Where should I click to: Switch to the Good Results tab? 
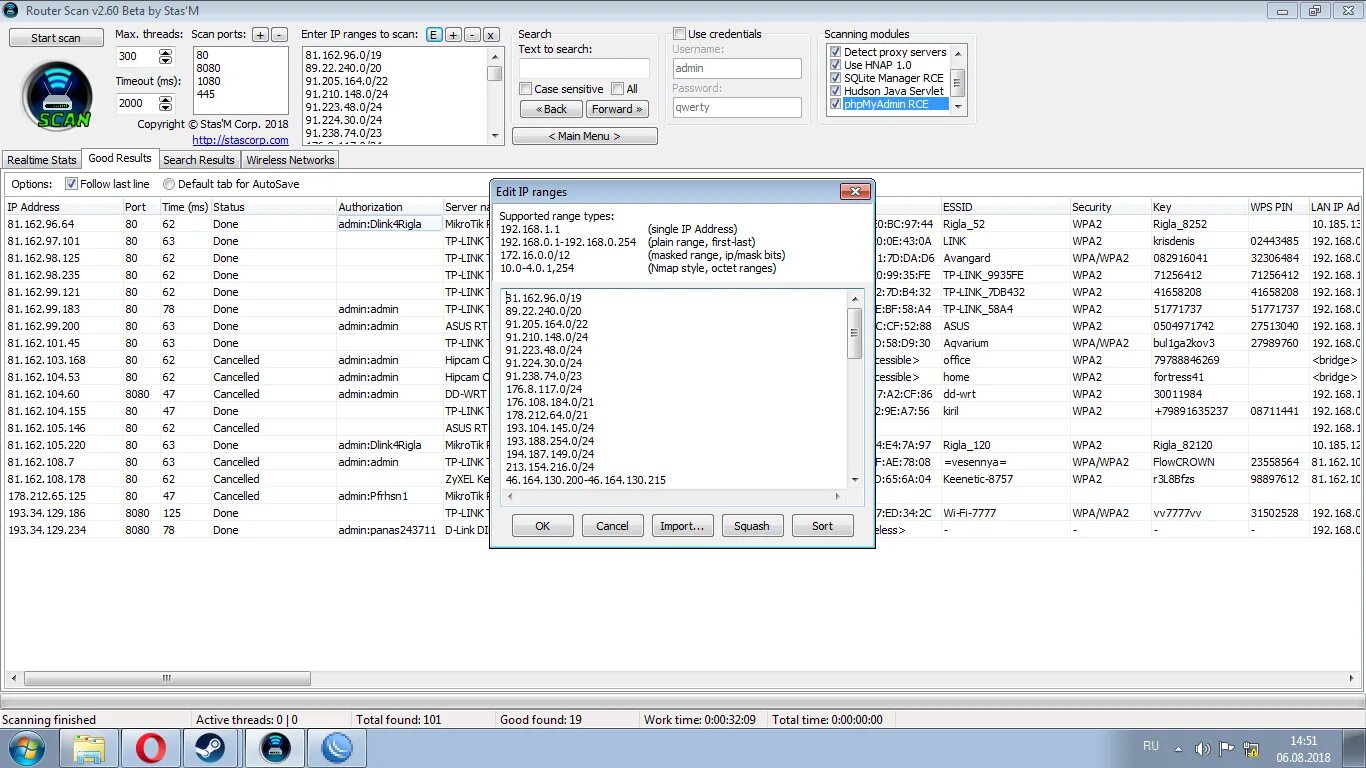[120, 158]
